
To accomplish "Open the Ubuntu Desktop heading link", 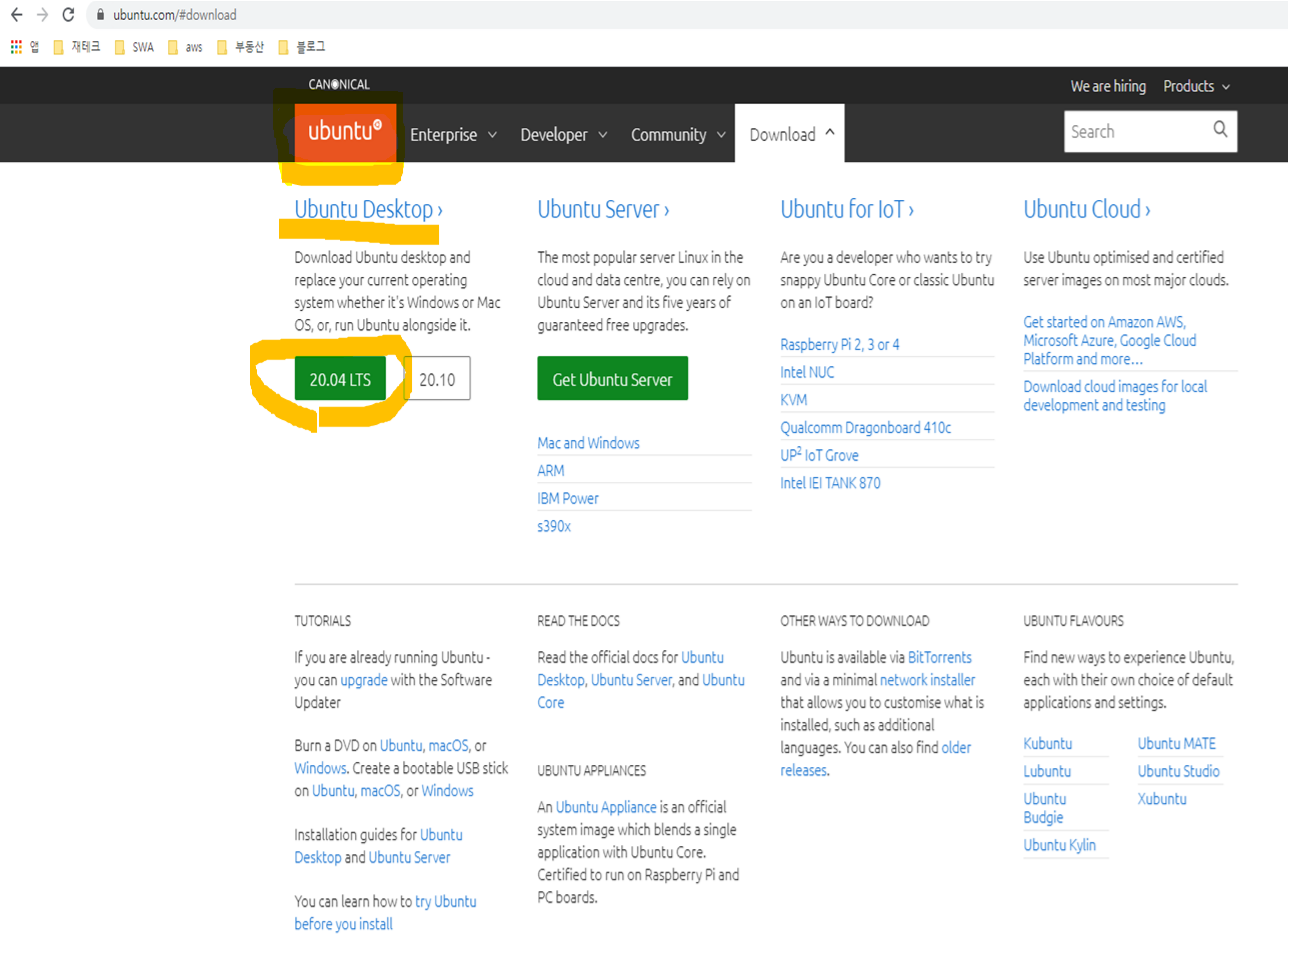I will [368, 209].
